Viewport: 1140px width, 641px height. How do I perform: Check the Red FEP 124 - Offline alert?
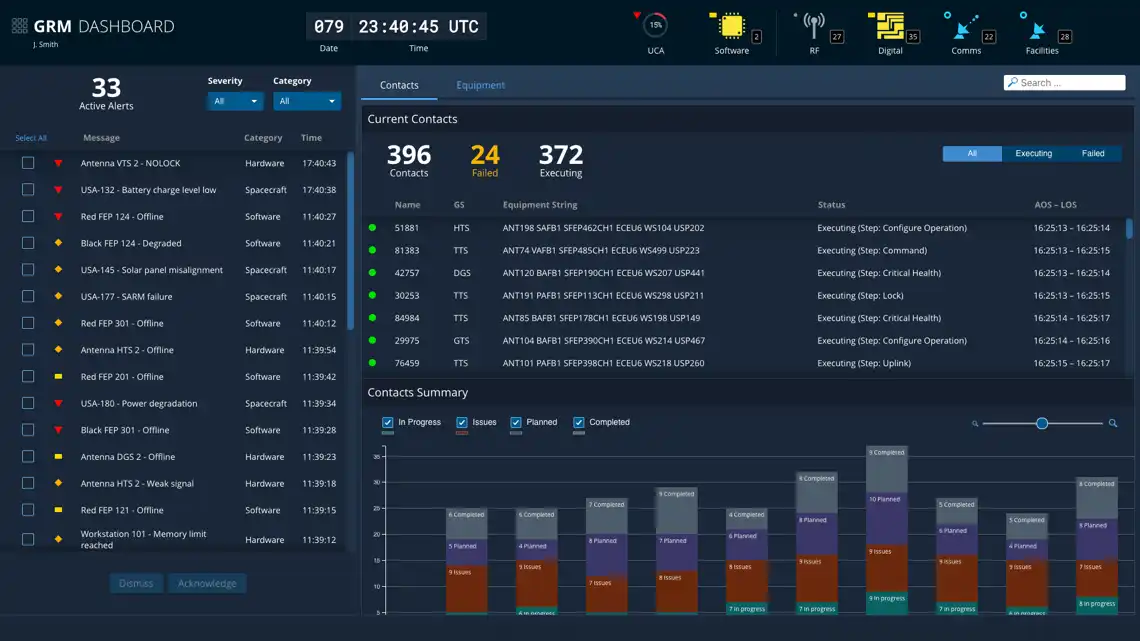click(28, 216)
